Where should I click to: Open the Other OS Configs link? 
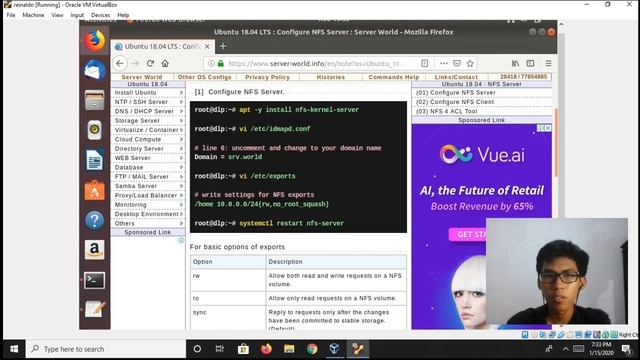(204, 77)
